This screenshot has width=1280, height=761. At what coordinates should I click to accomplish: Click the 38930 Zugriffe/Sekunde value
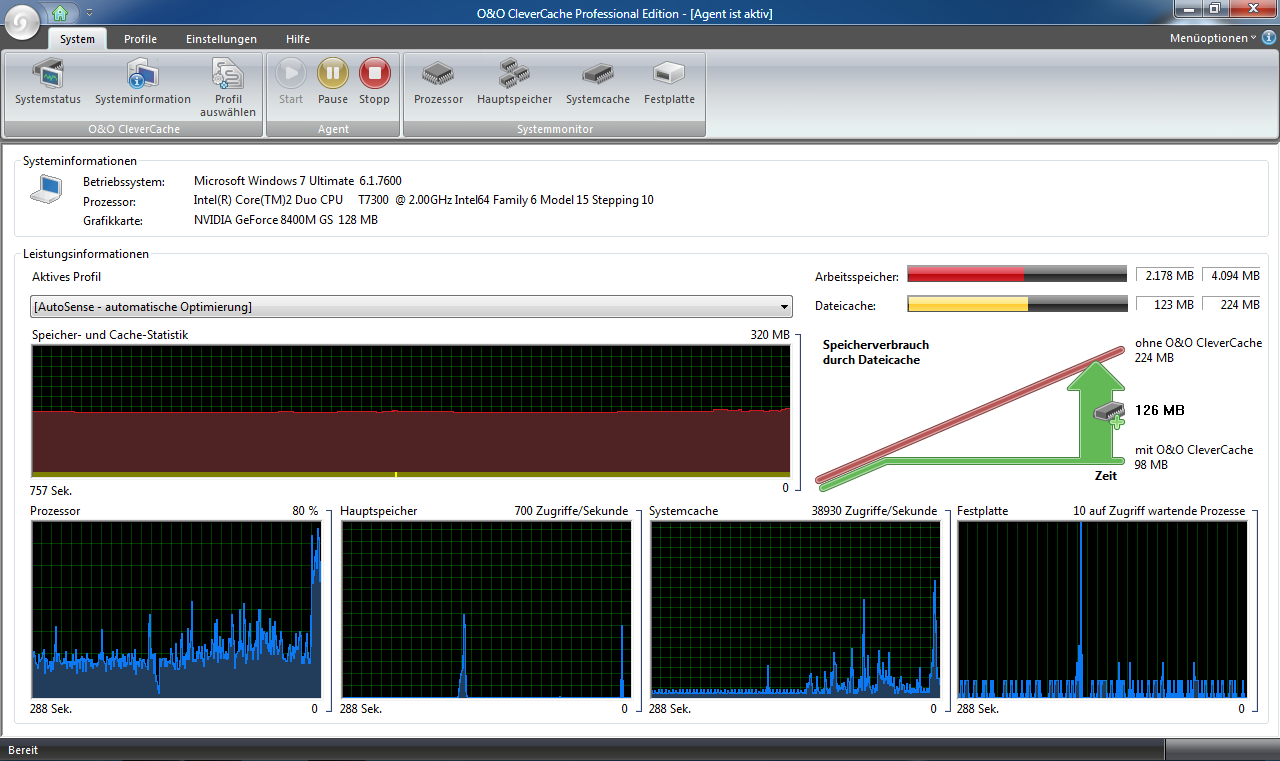(874, 511)
